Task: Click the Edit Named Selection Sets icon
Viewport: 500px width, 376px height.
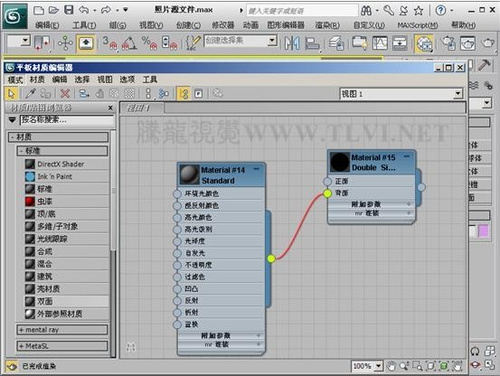Action: click(x=192, y=43)
